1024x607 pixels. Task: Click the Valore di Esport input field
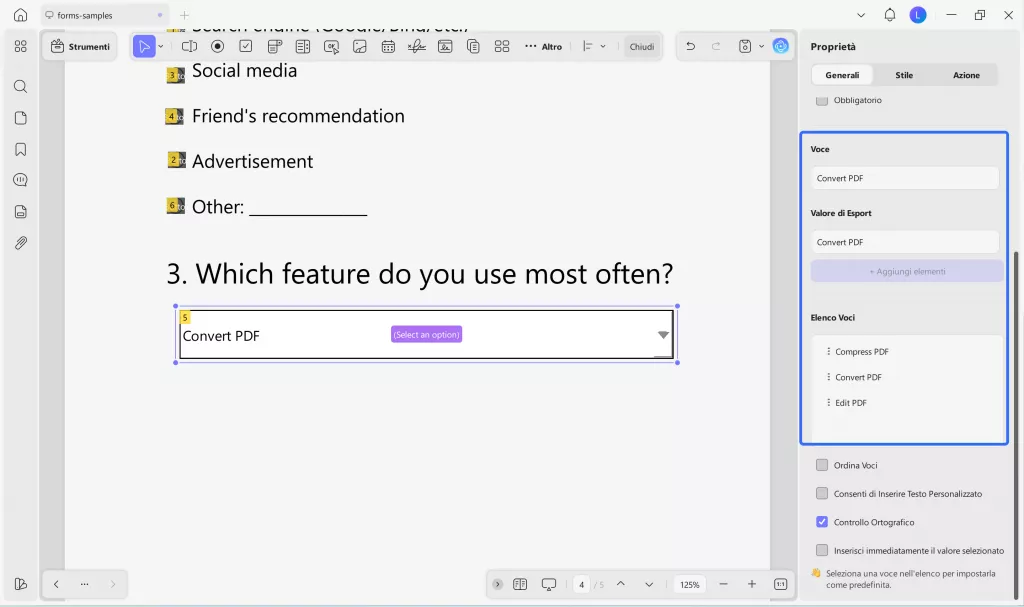coord(904,242)
